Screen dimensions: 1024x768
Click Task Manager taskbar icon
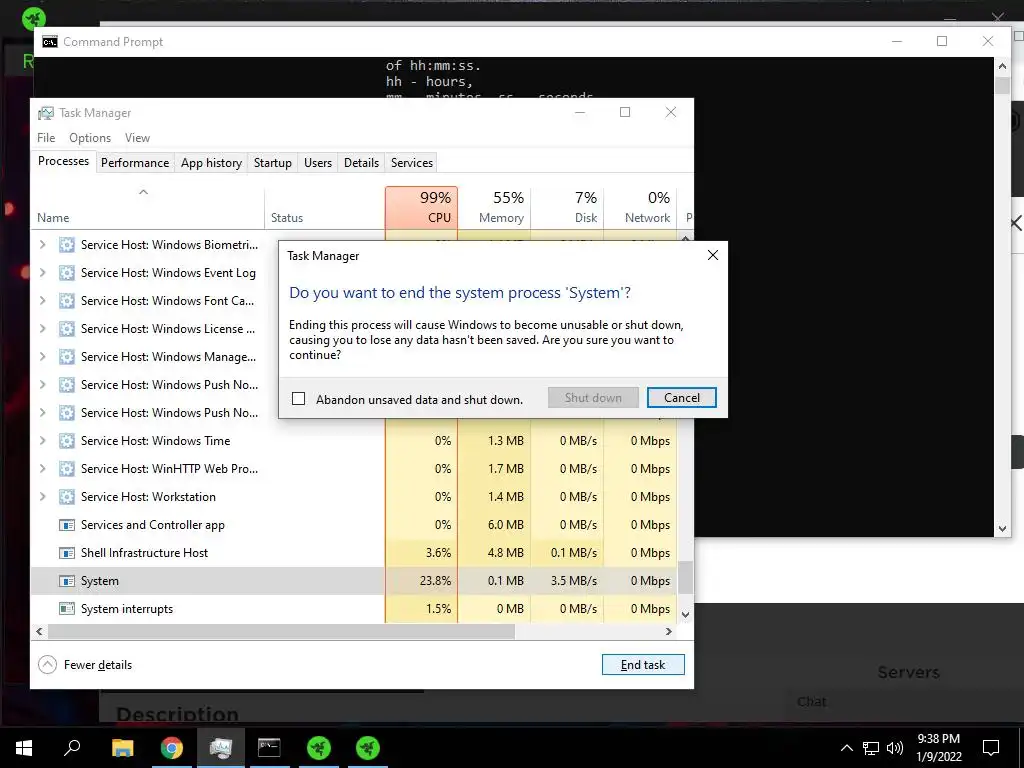[220, 748]
